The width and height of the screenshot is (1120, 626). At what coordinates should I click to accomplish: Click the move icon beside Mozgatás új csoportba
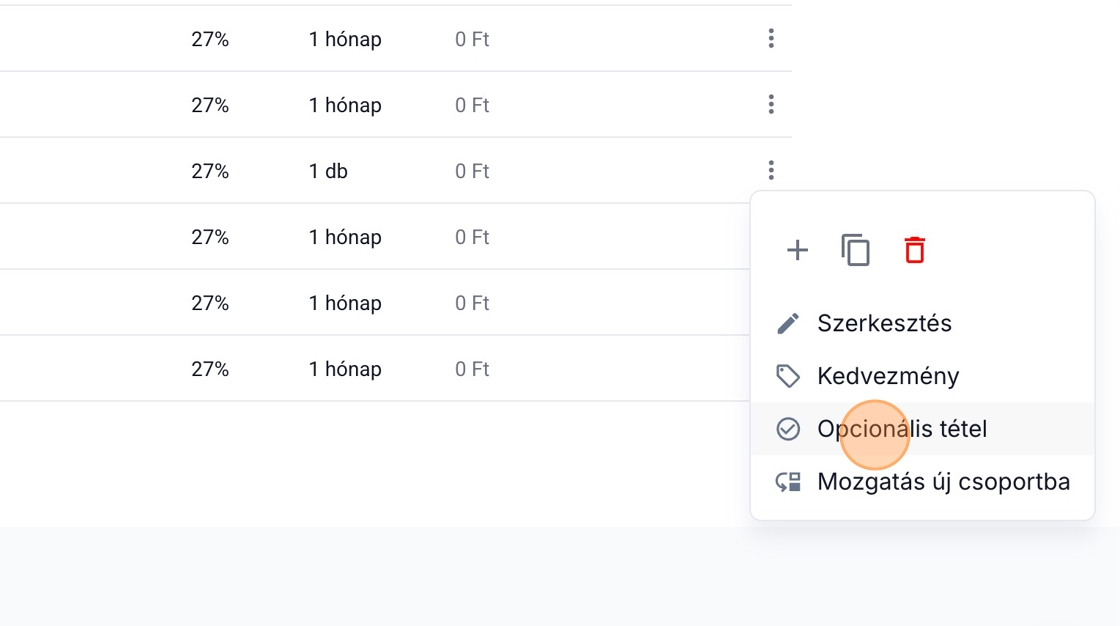click(788, 482)
